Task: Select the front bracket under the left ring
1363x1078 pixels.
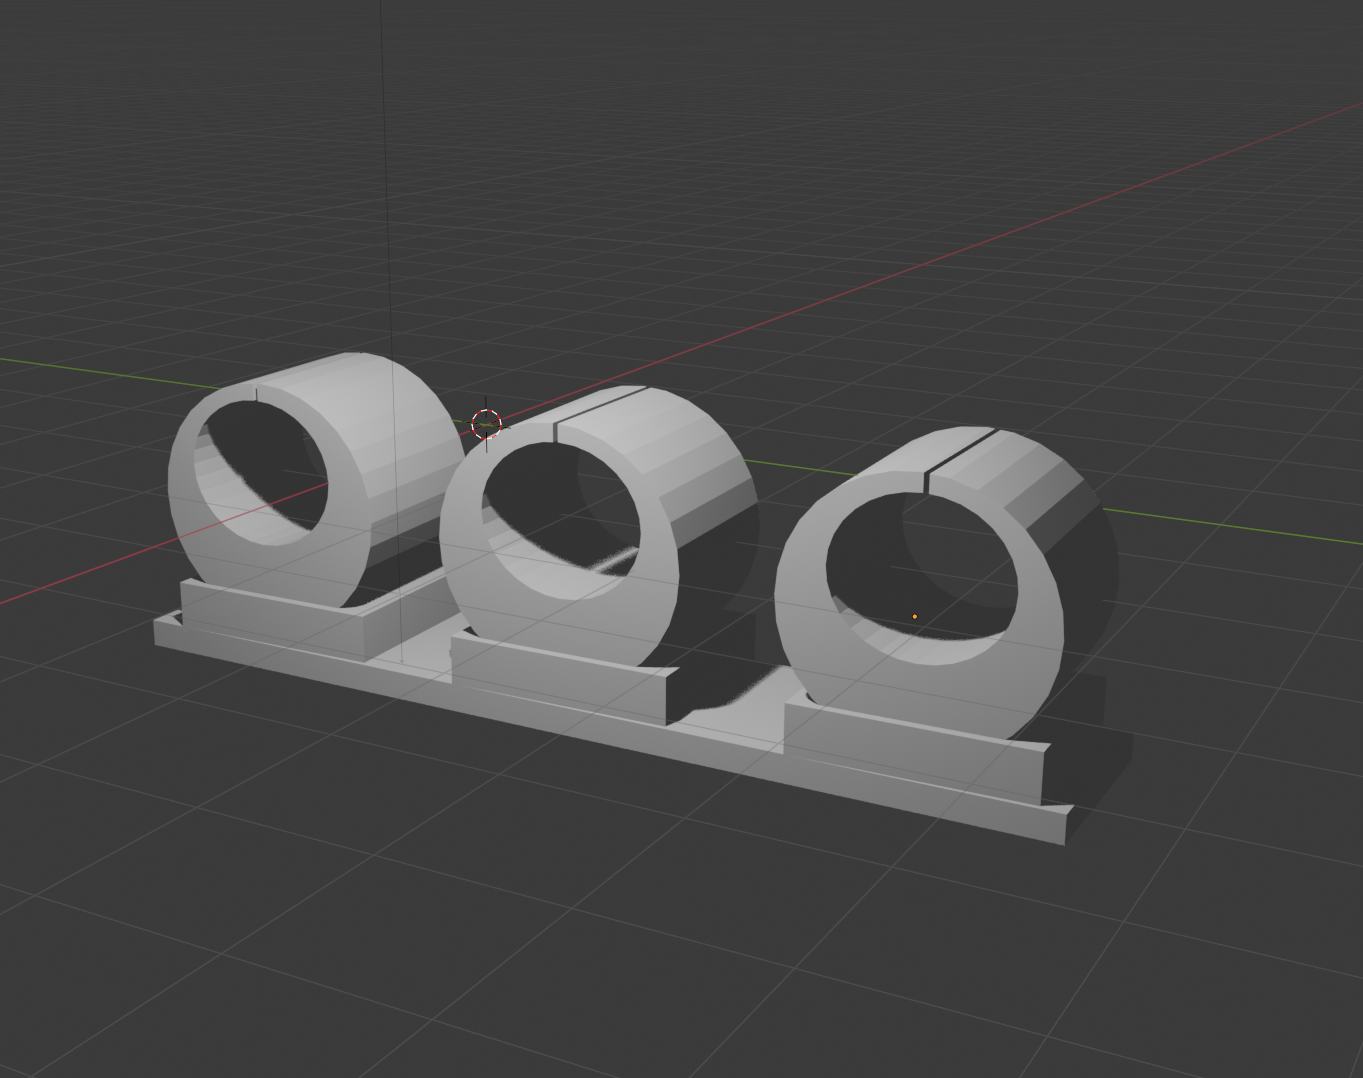Action: (270, 617)
